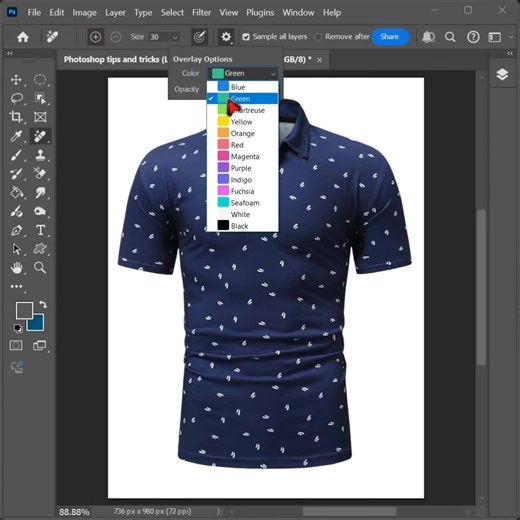Select the Smudge tool
Image resolution: width=520 pixels, height=520 pixels.
point(40,193)
